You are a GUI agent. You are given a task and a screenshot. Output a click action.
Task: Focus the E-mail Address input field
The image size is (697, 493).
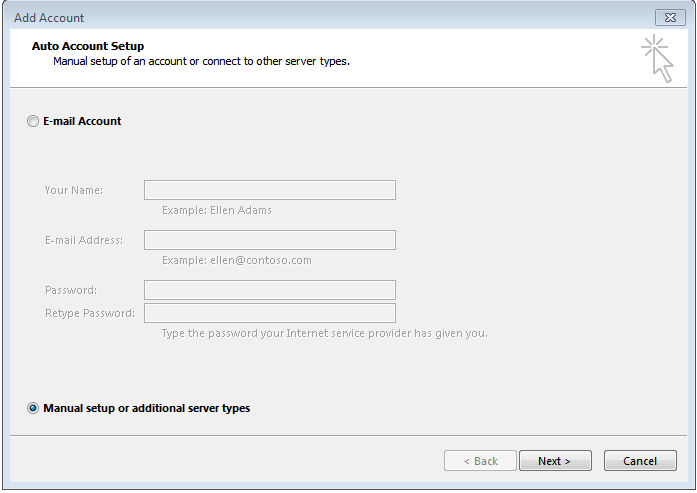pos(269,240)
